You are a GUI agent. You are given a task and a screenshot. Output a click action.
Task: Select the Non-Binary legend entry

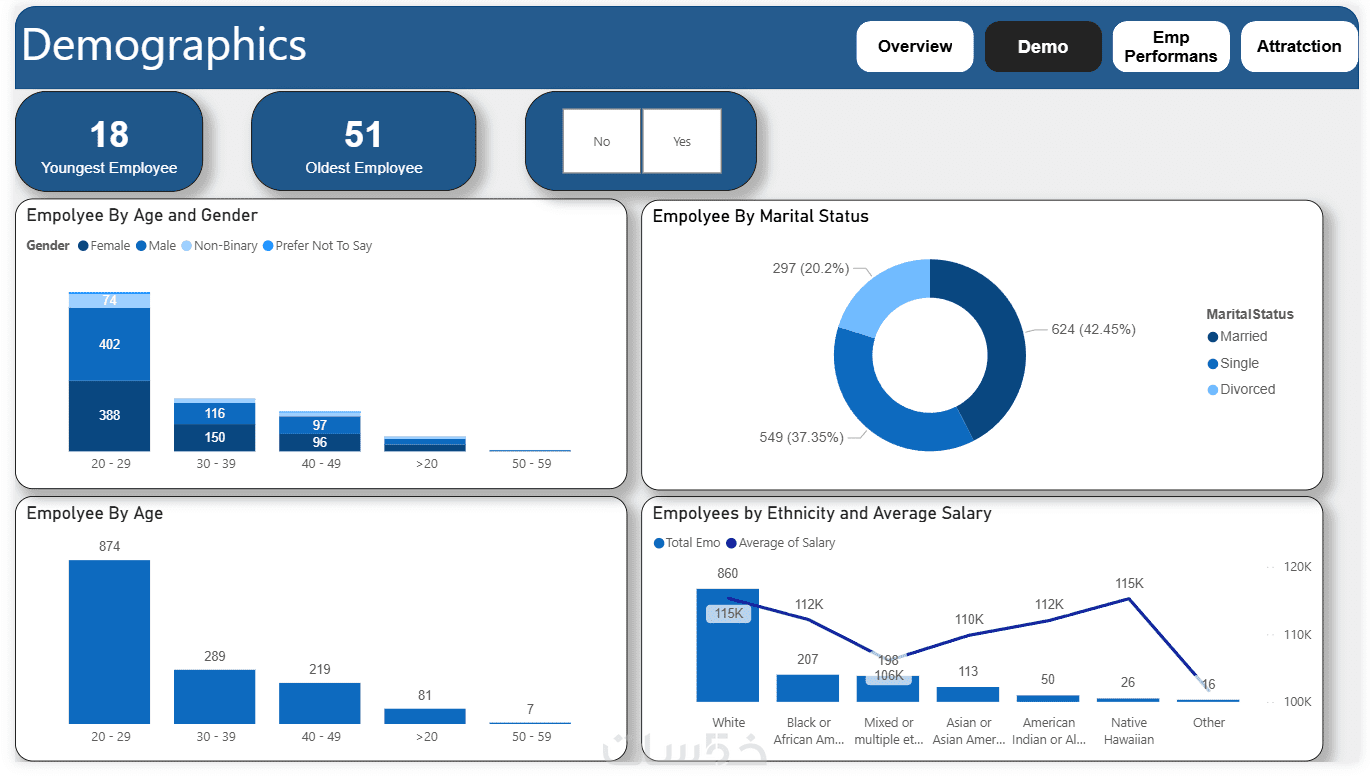(219, 246)
